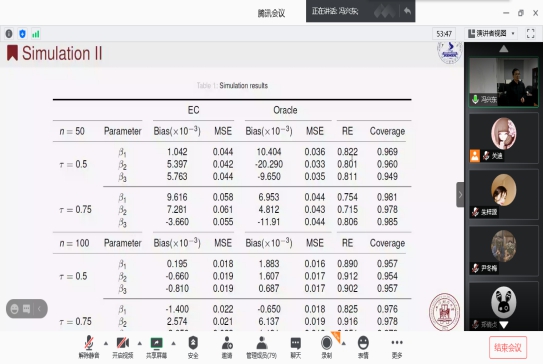Collapse the participant video sidebar
The height and width of the screenshot is (364, 543).
(460, 195)
